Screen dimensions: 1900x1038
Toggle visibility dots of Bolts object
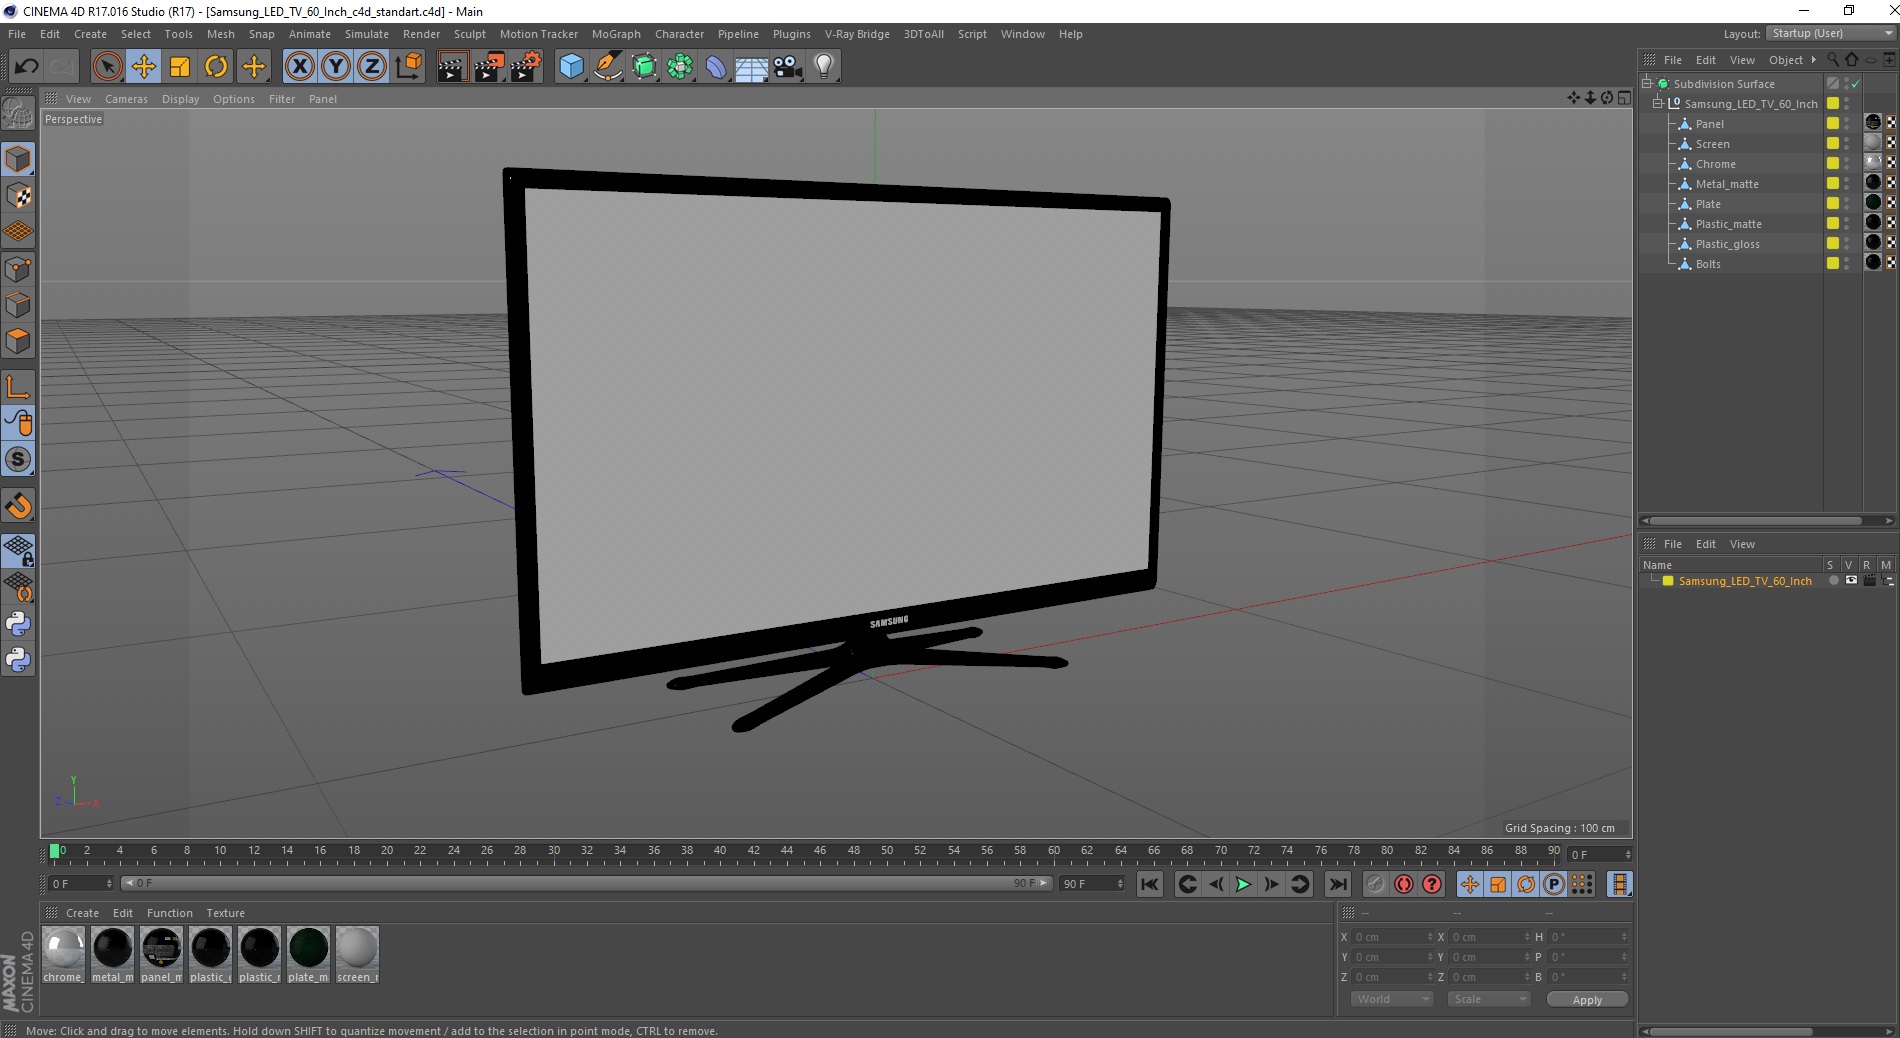point(1846,264)
